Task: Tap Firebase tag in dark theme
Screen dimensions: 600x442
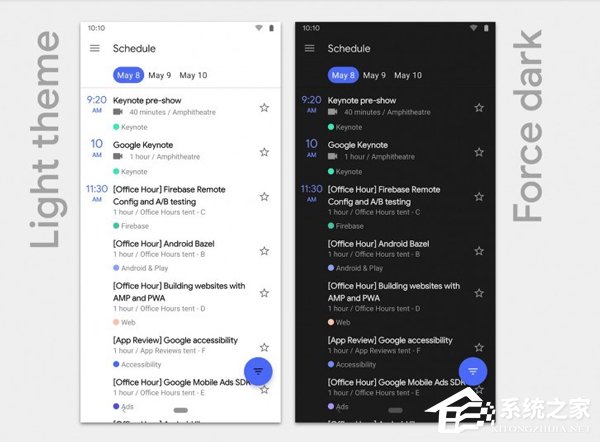Action: click(x=346, y=226)
